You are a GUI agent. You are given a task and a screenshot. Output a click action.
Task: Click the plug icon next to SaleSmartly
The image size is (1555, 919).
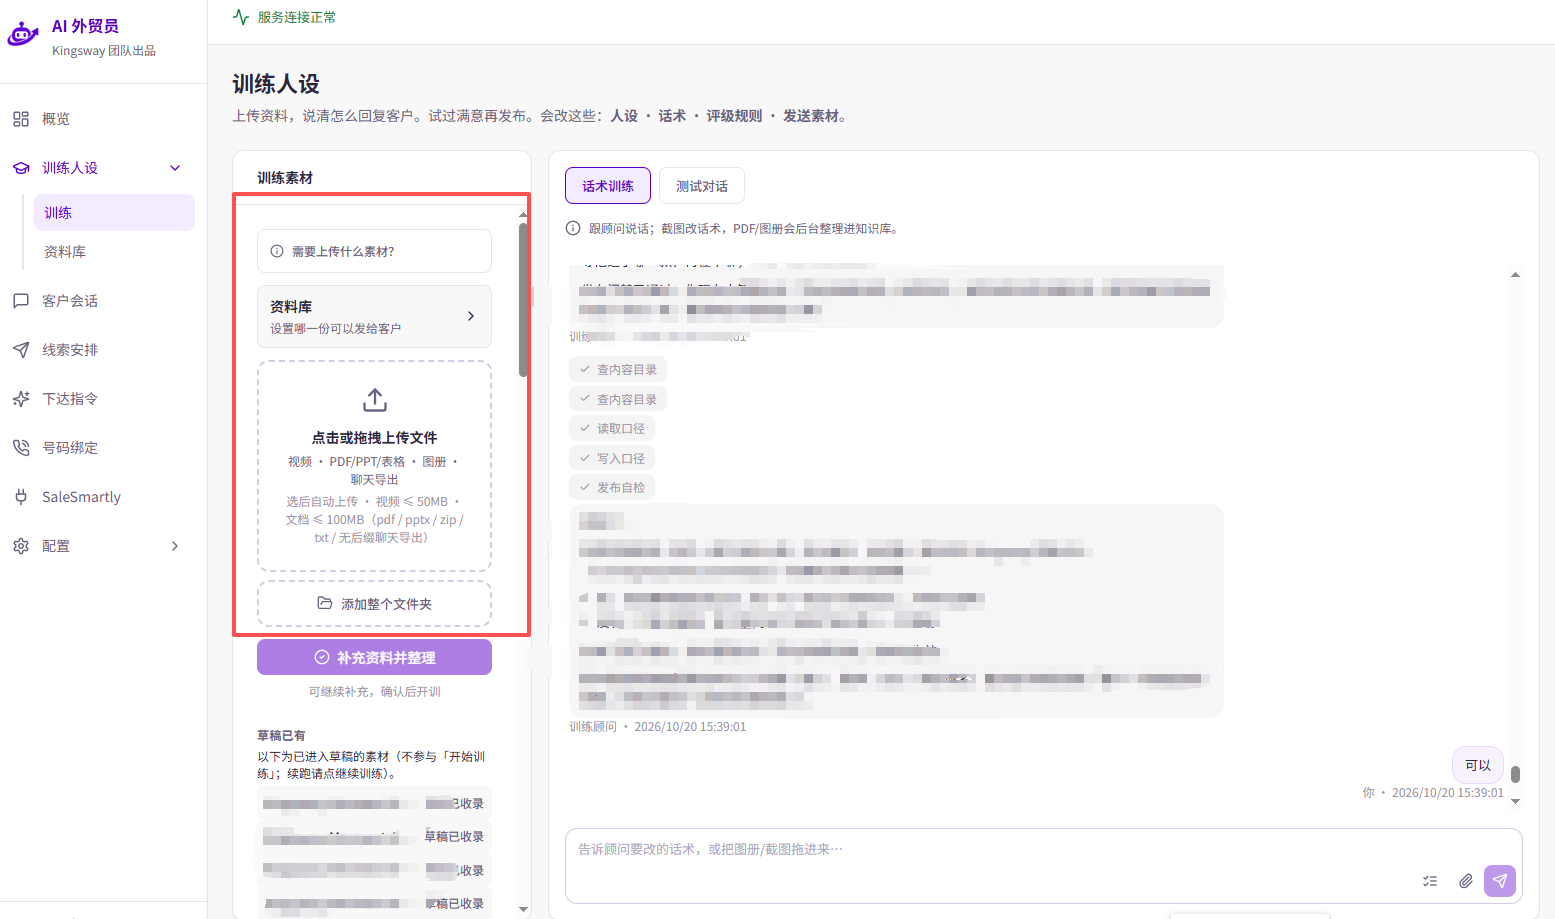click(21, 497)
